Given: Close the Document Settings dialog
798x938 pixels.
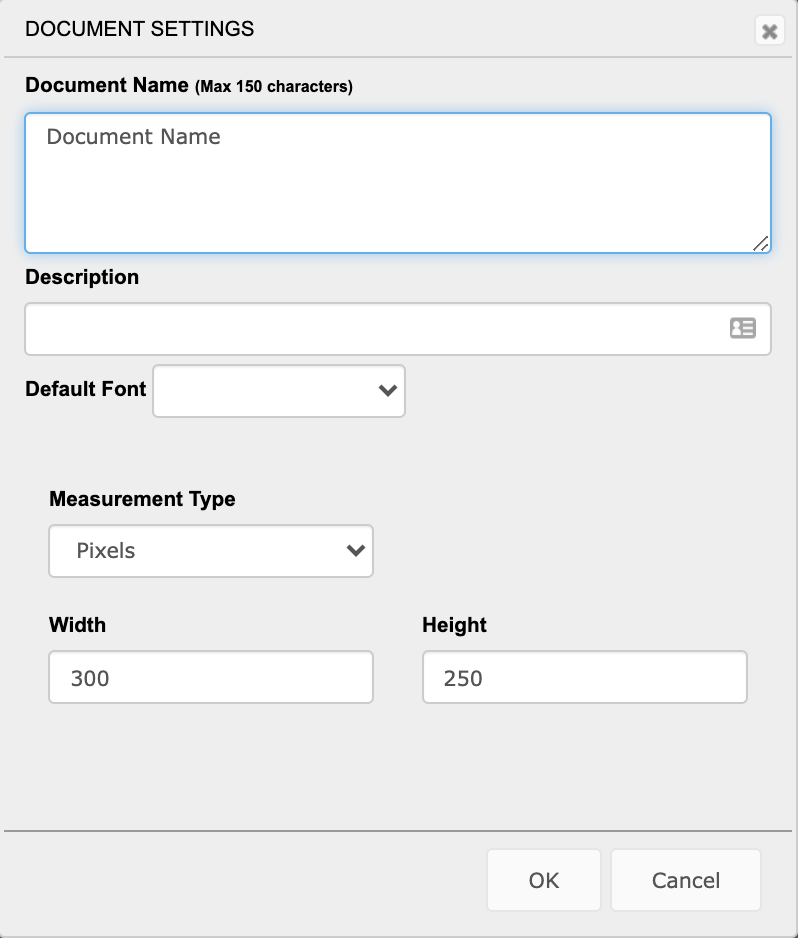Looking at the screenshot, I should click(769, 31).
